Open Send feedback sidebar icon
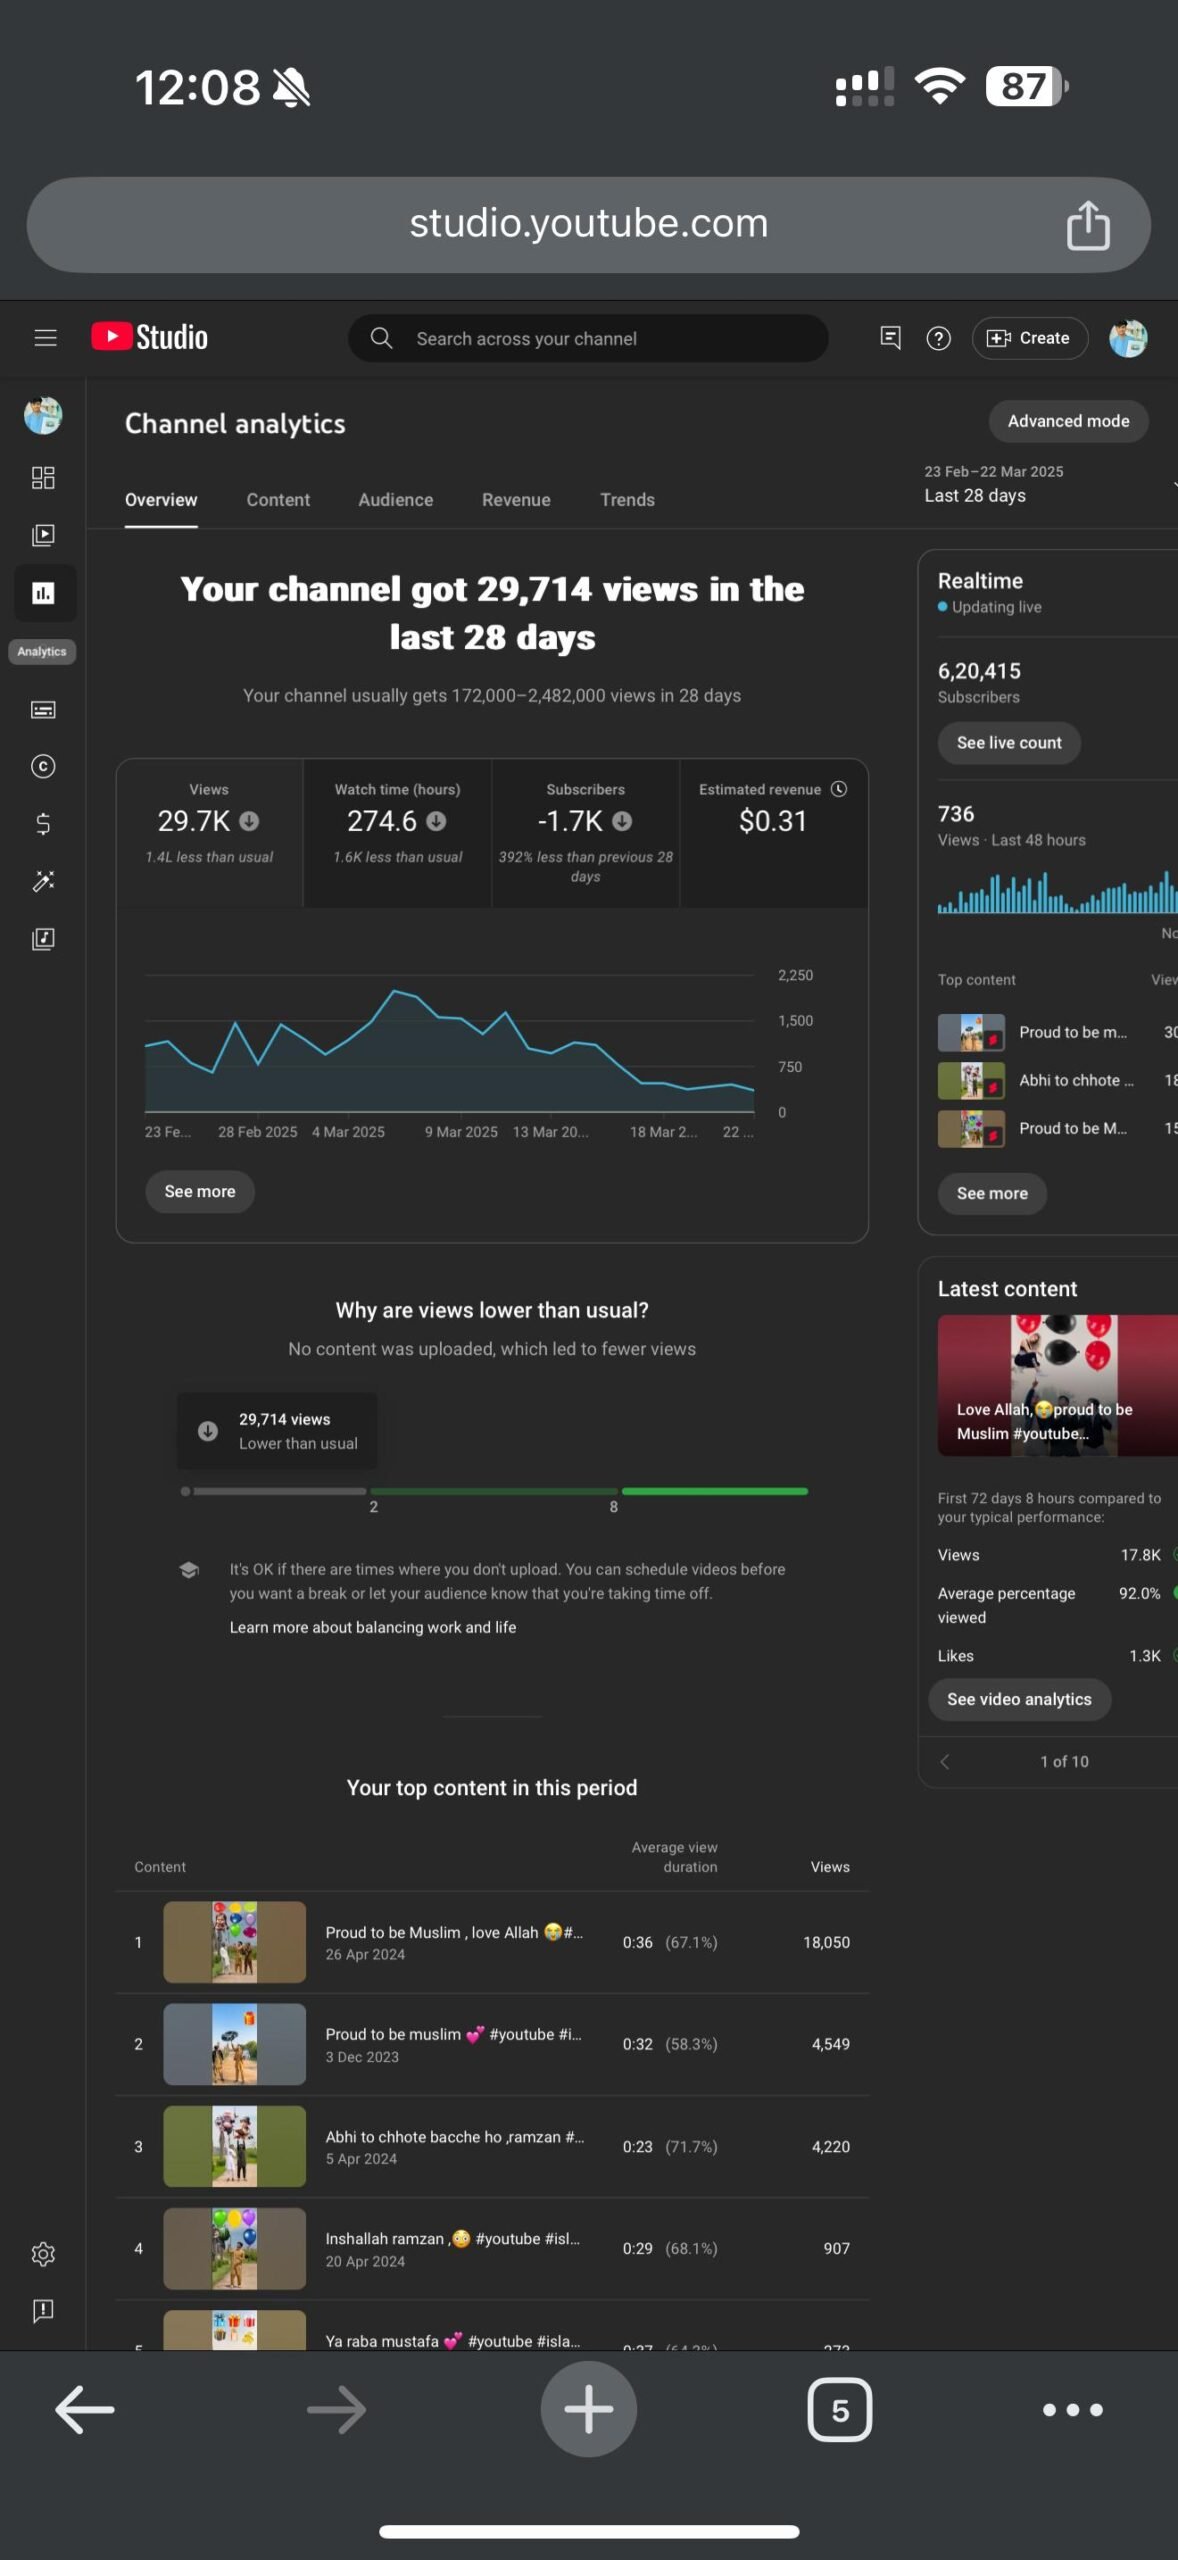Image resolution: width=1178 pixels, height=2560 pixels. 43,2311
